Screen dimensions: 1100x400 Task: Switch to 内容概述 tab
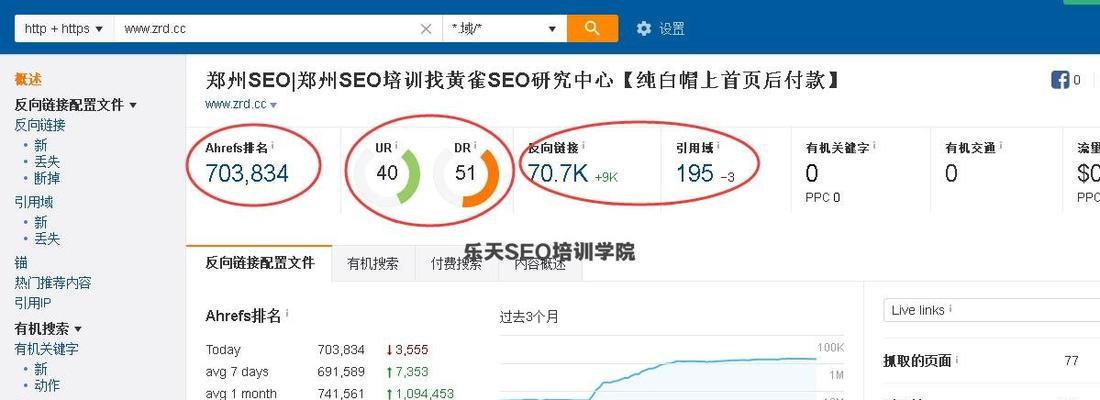point(540,264)
